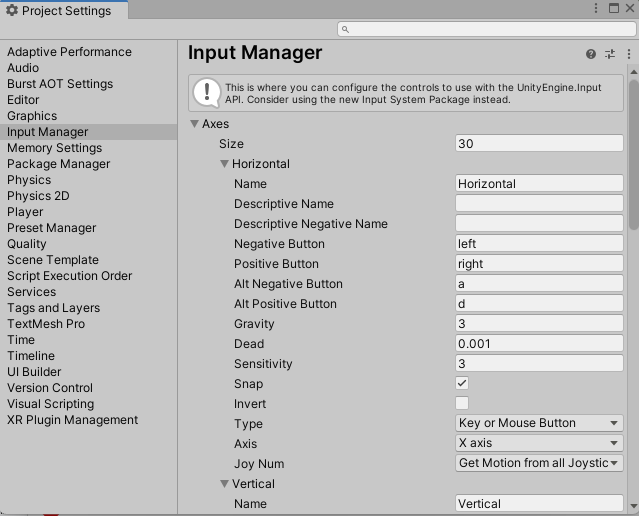Open the Services settings category
The width and height of the screenshot is (639, 516).
click(x=31, y=292)
